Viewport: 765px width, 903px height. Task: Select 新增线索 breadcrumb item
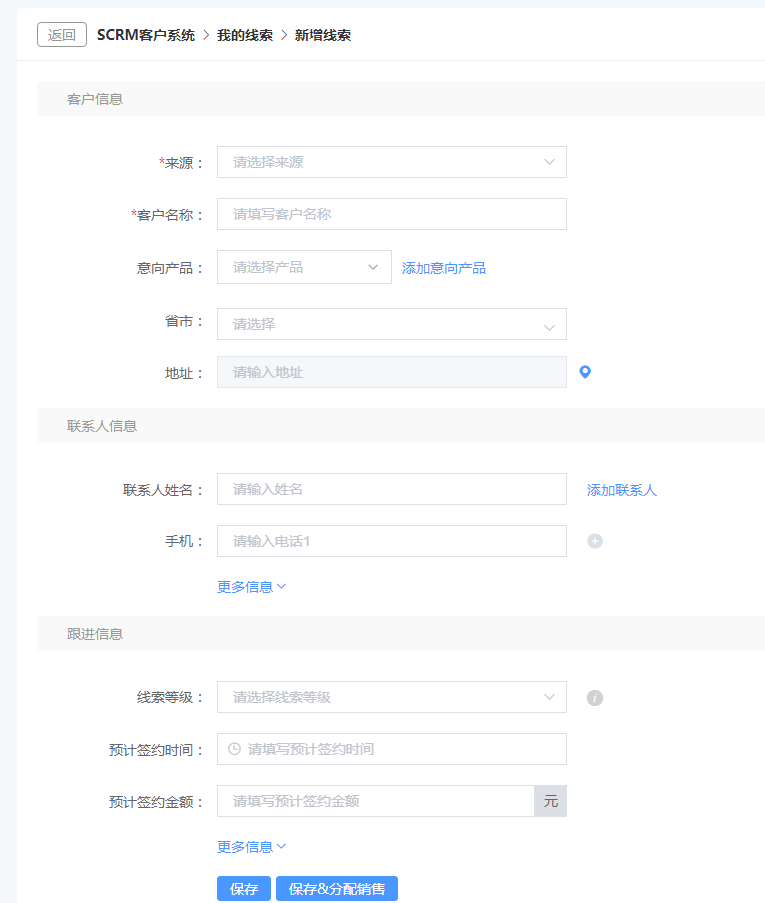323,35
